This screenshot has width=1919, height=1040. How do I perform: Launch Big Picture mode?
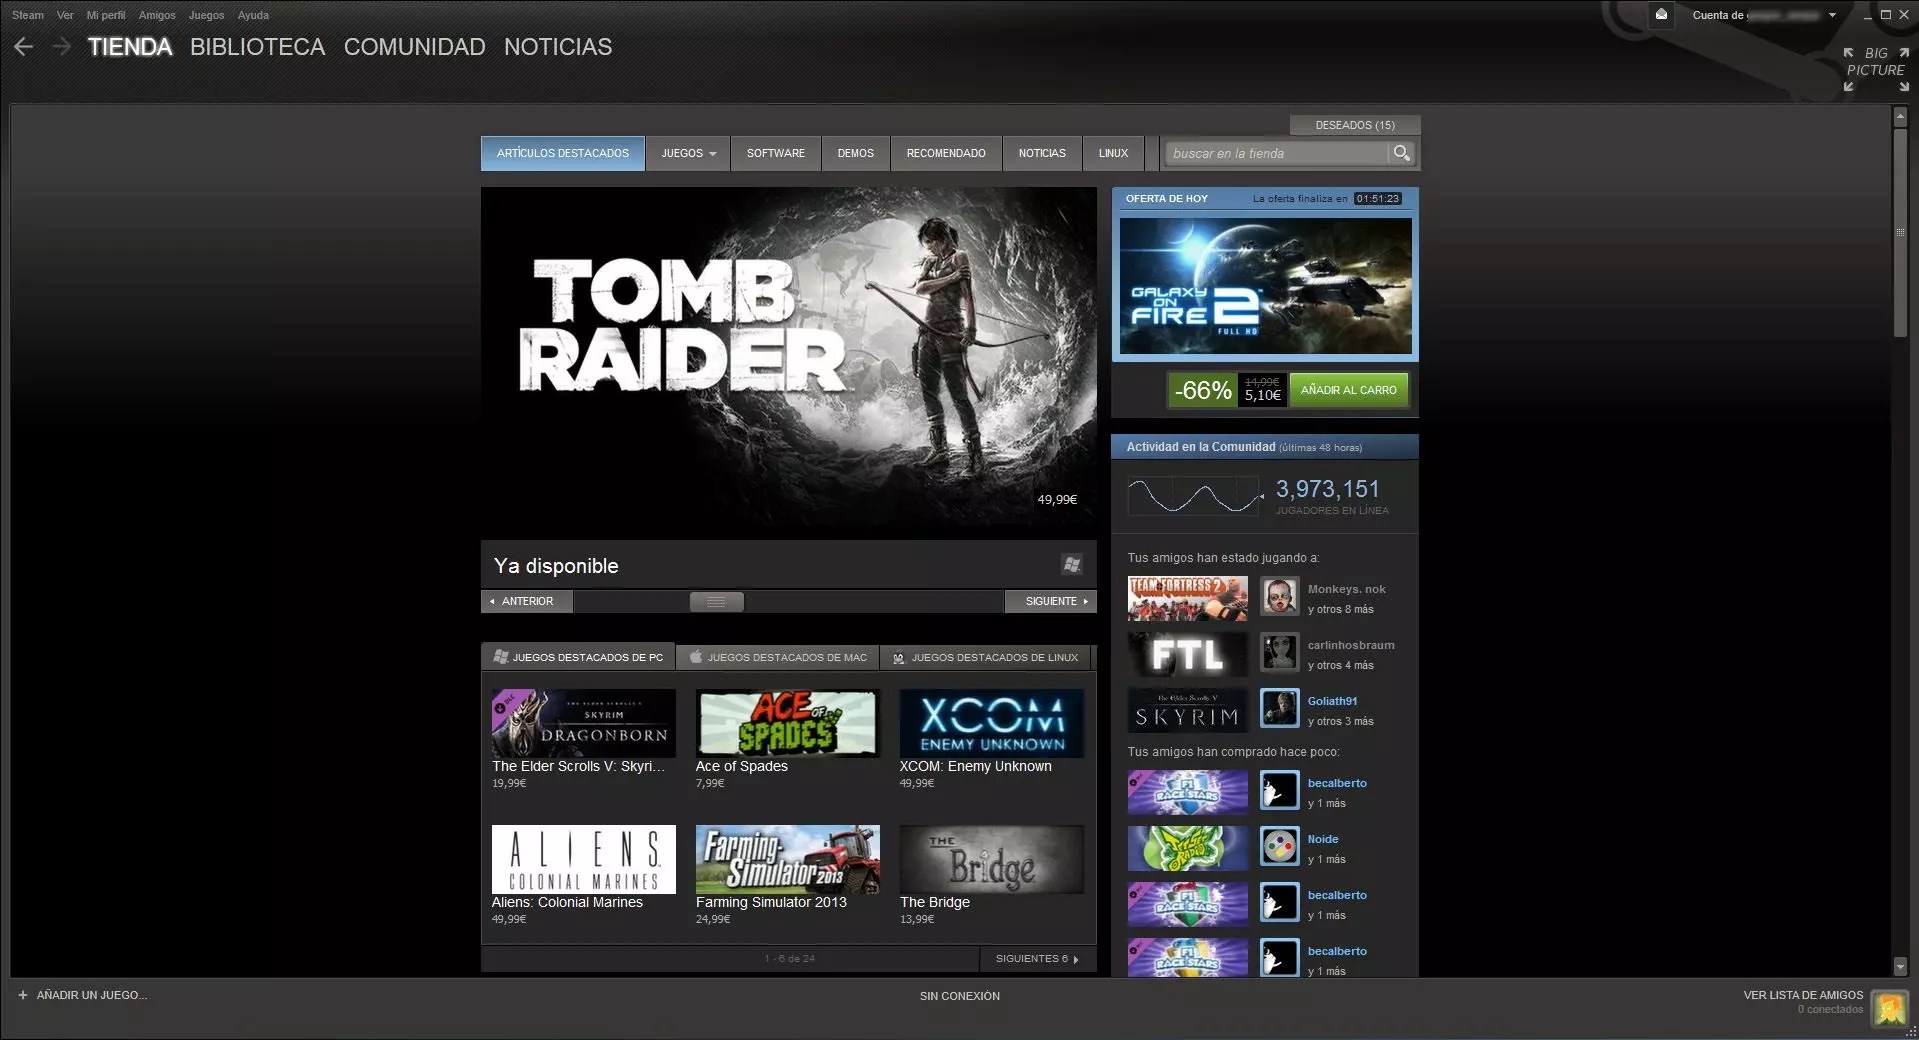click(1876, 69)
